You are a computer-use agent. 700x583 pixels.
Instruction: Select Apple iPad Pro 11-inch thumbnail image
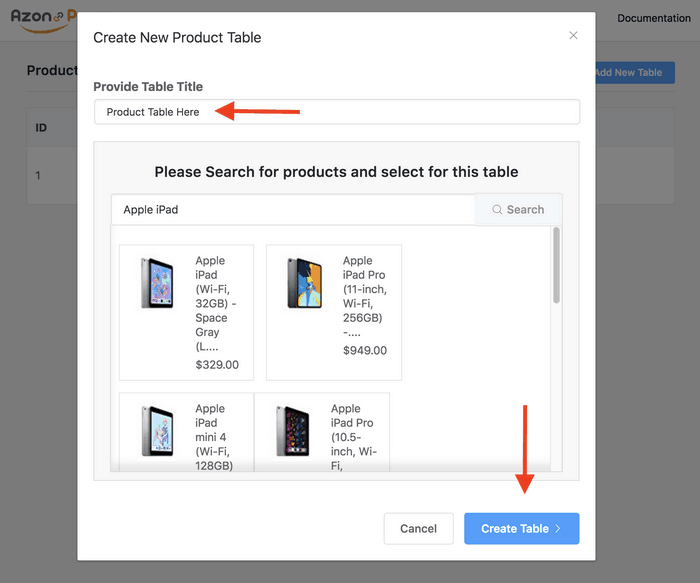[304, 283]
